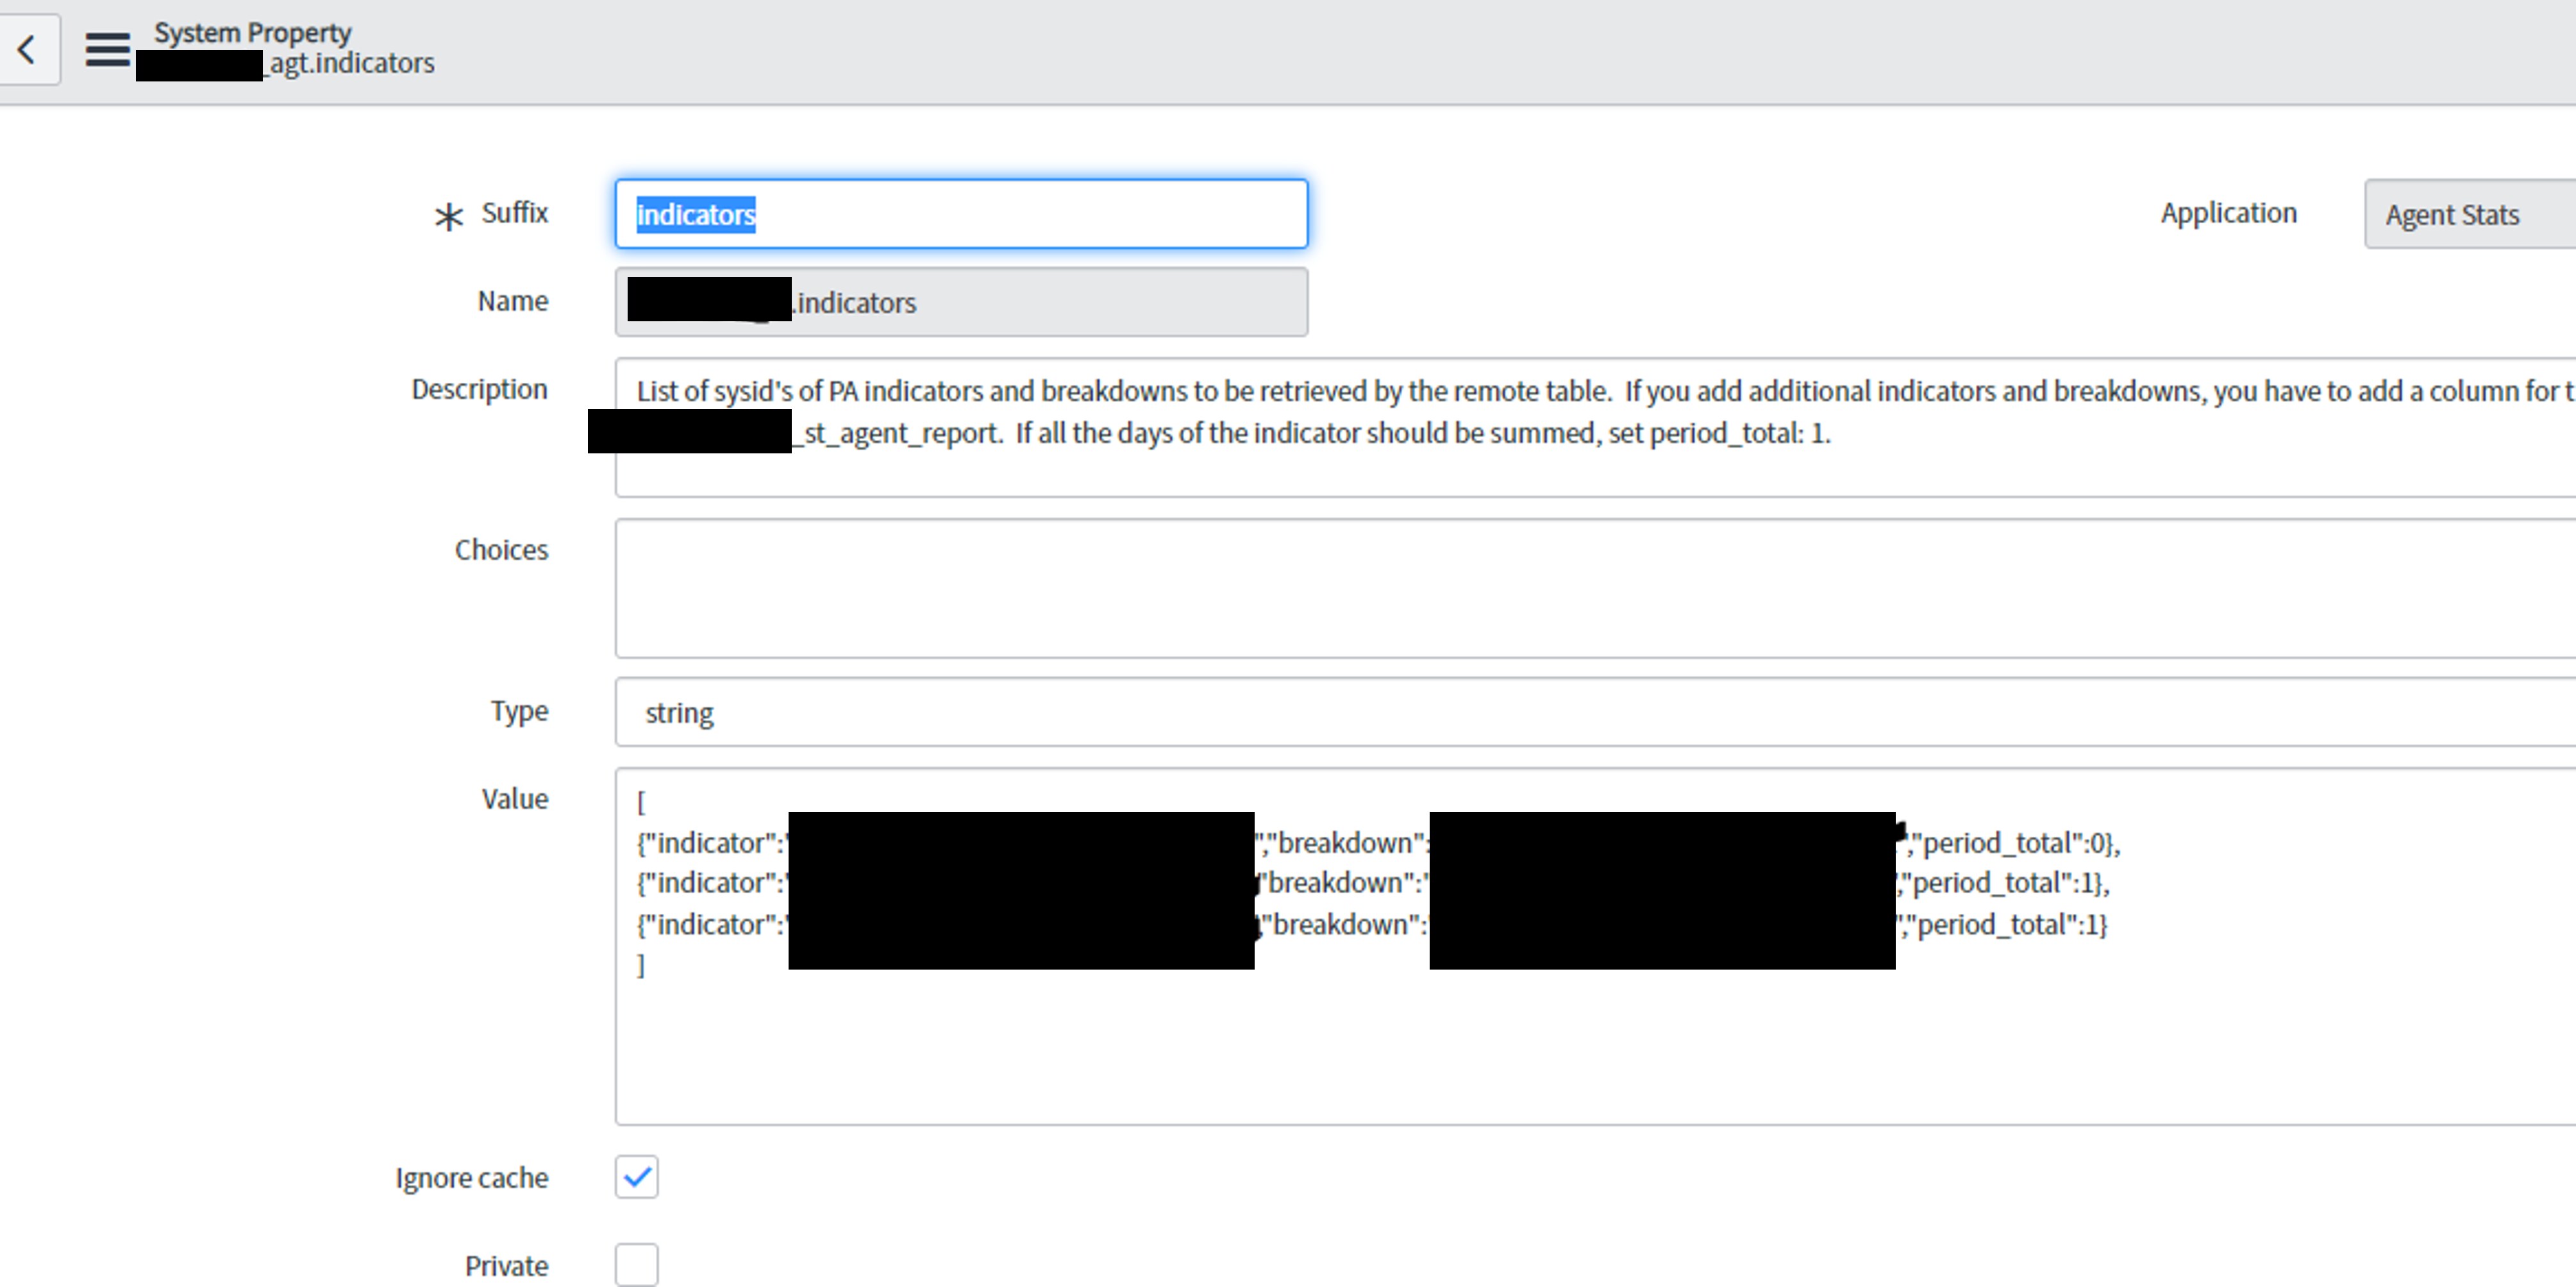Click the Value field label
This screenshot has width=2576, height=1287.
[514, 799]
